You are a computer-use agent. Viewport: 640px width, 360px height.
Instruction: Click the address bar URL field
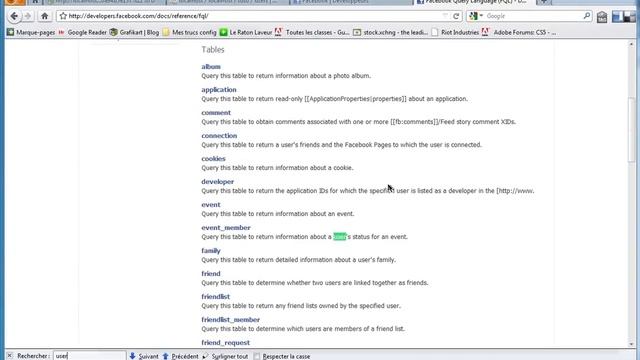(253, 16)
